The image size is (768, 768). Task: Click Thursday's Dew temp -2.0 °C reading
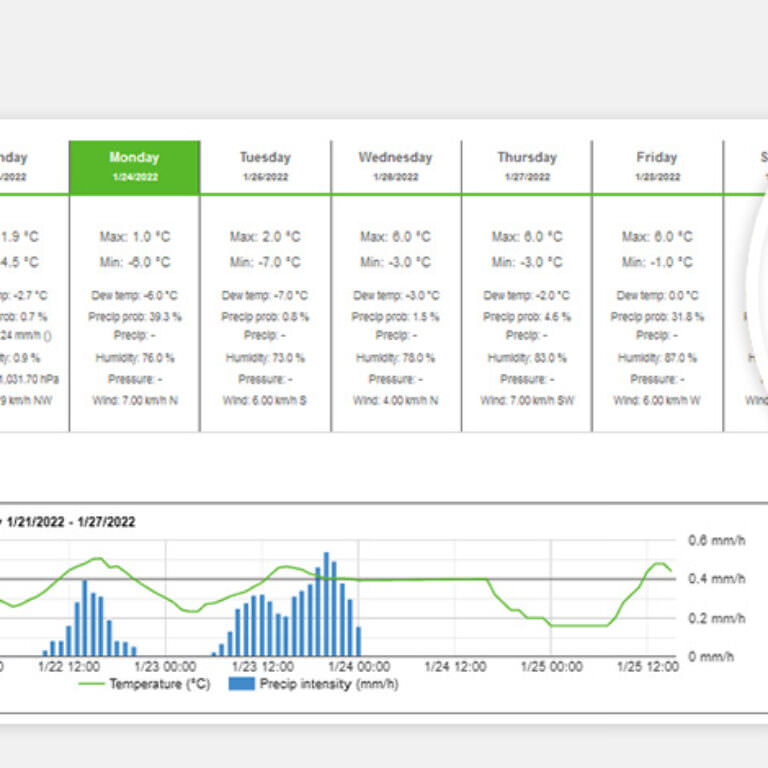[527, 296]
